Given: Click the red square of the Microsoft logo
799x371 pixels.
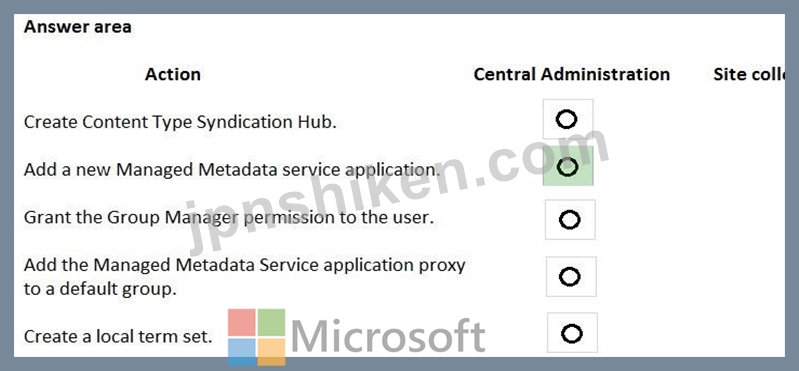Looking at the screenshot, I should click(x=242, y=322).
